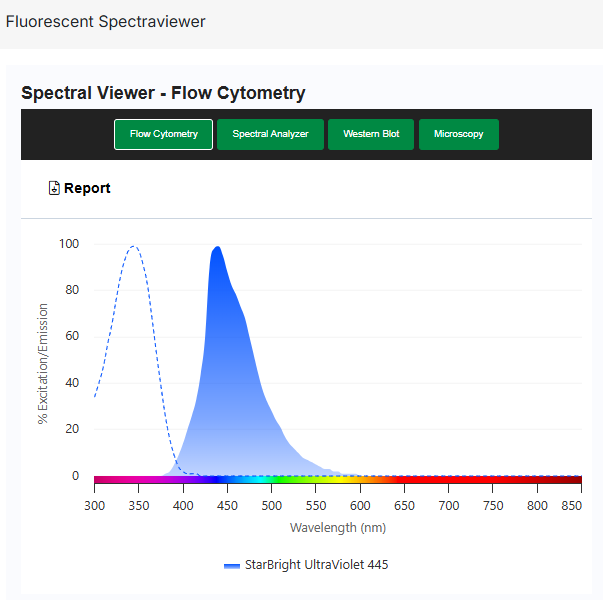Image resolution: width=603 pixels, height=600 pixels.
Task: Click the peak of the filled emission spectrum
Action: coord(216,248)
